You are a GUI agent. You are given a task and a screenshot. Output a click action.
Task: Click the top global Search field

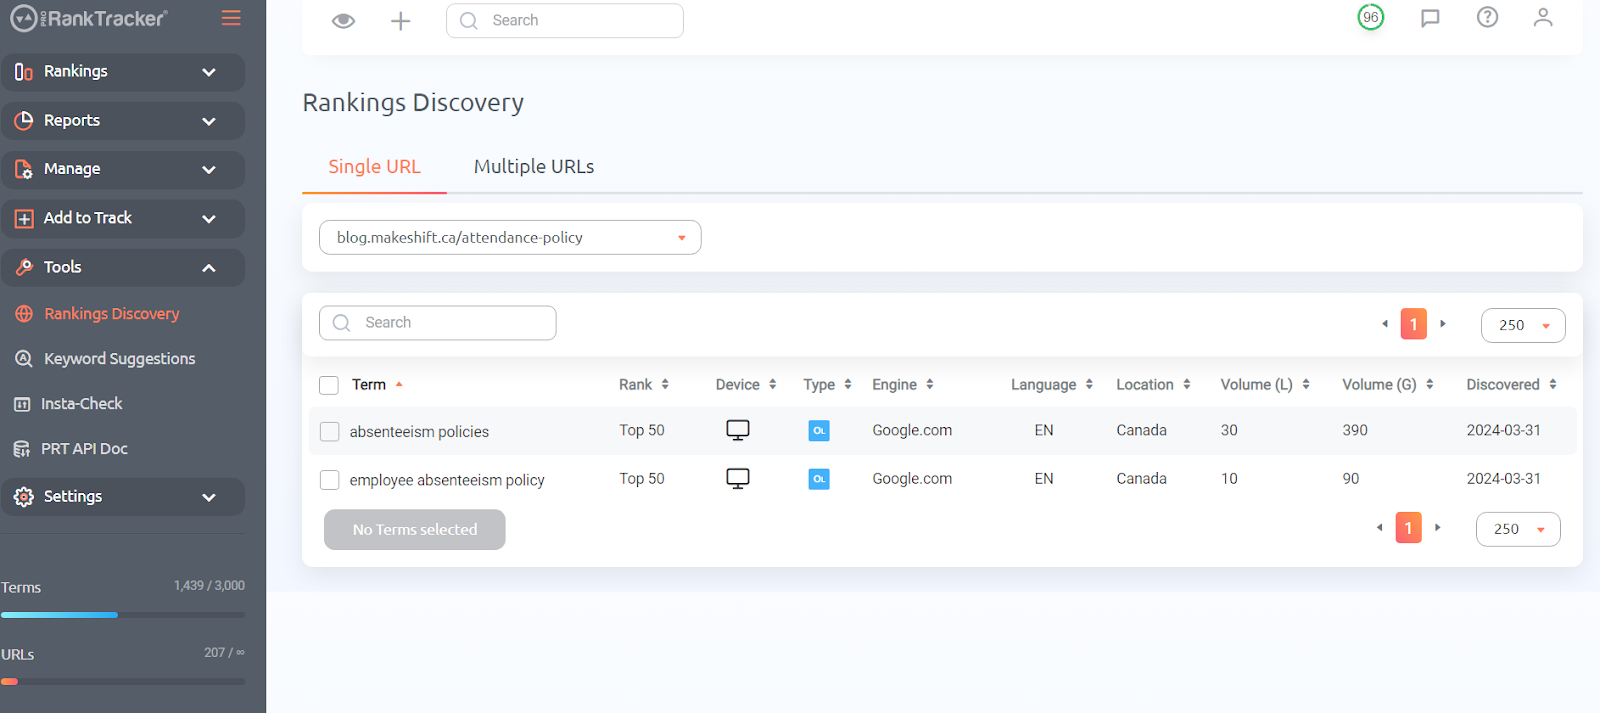tap(565, 20)
